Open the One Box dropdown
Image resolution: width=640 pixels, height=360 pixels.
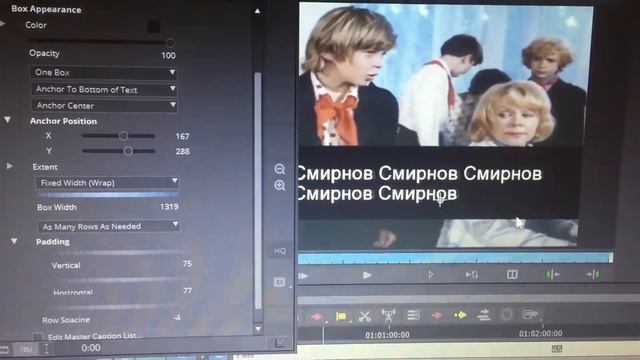104,73
